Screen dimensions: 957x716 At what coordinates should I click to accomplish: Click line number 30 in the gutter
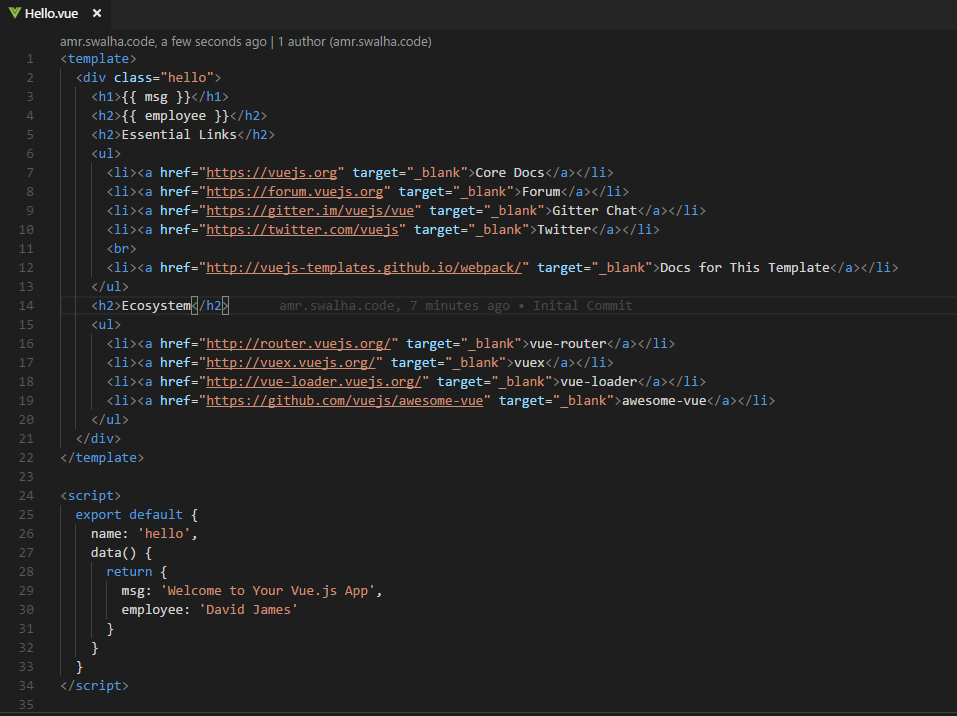[x=26, y=610]
